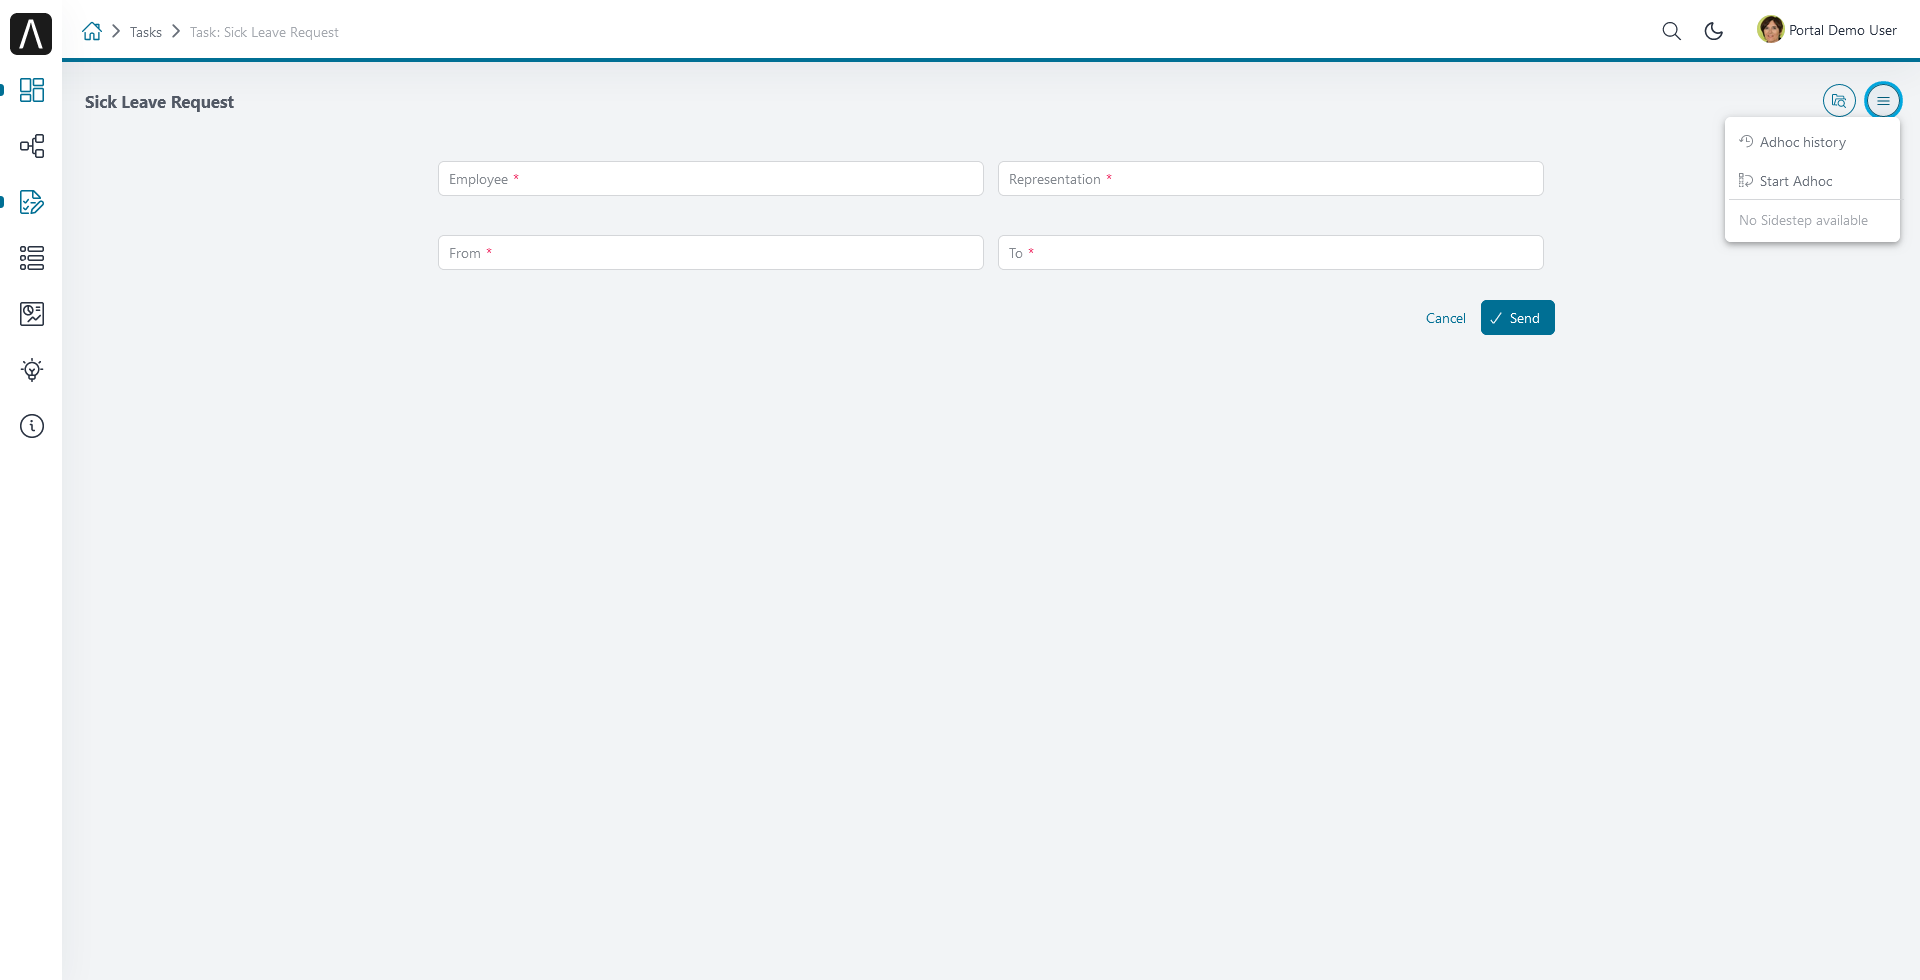Collapse the task actions hamburger menu
The height and width of the screenshot is (980, 1920).
[1883, 100]
